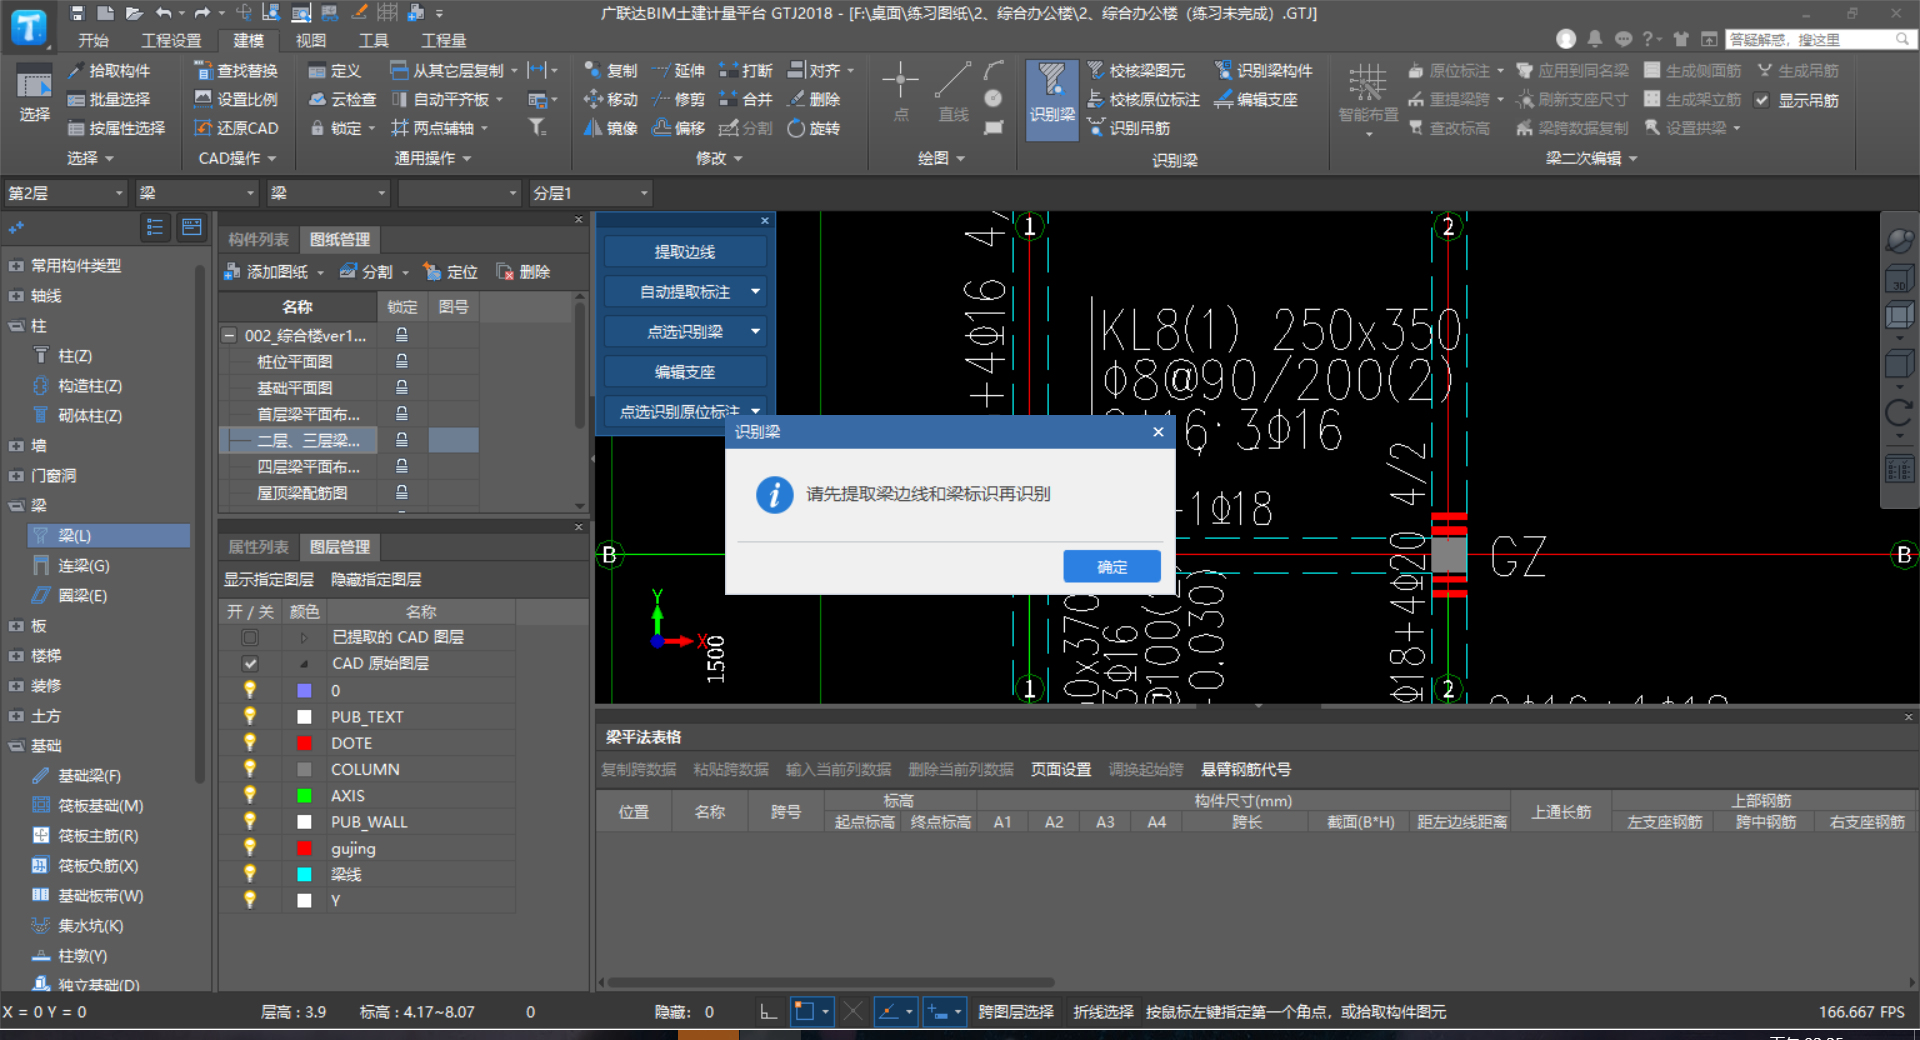1920x1040 pixels.
Task: Click the 云检查 cloud check icon
Action: [317, 99]
